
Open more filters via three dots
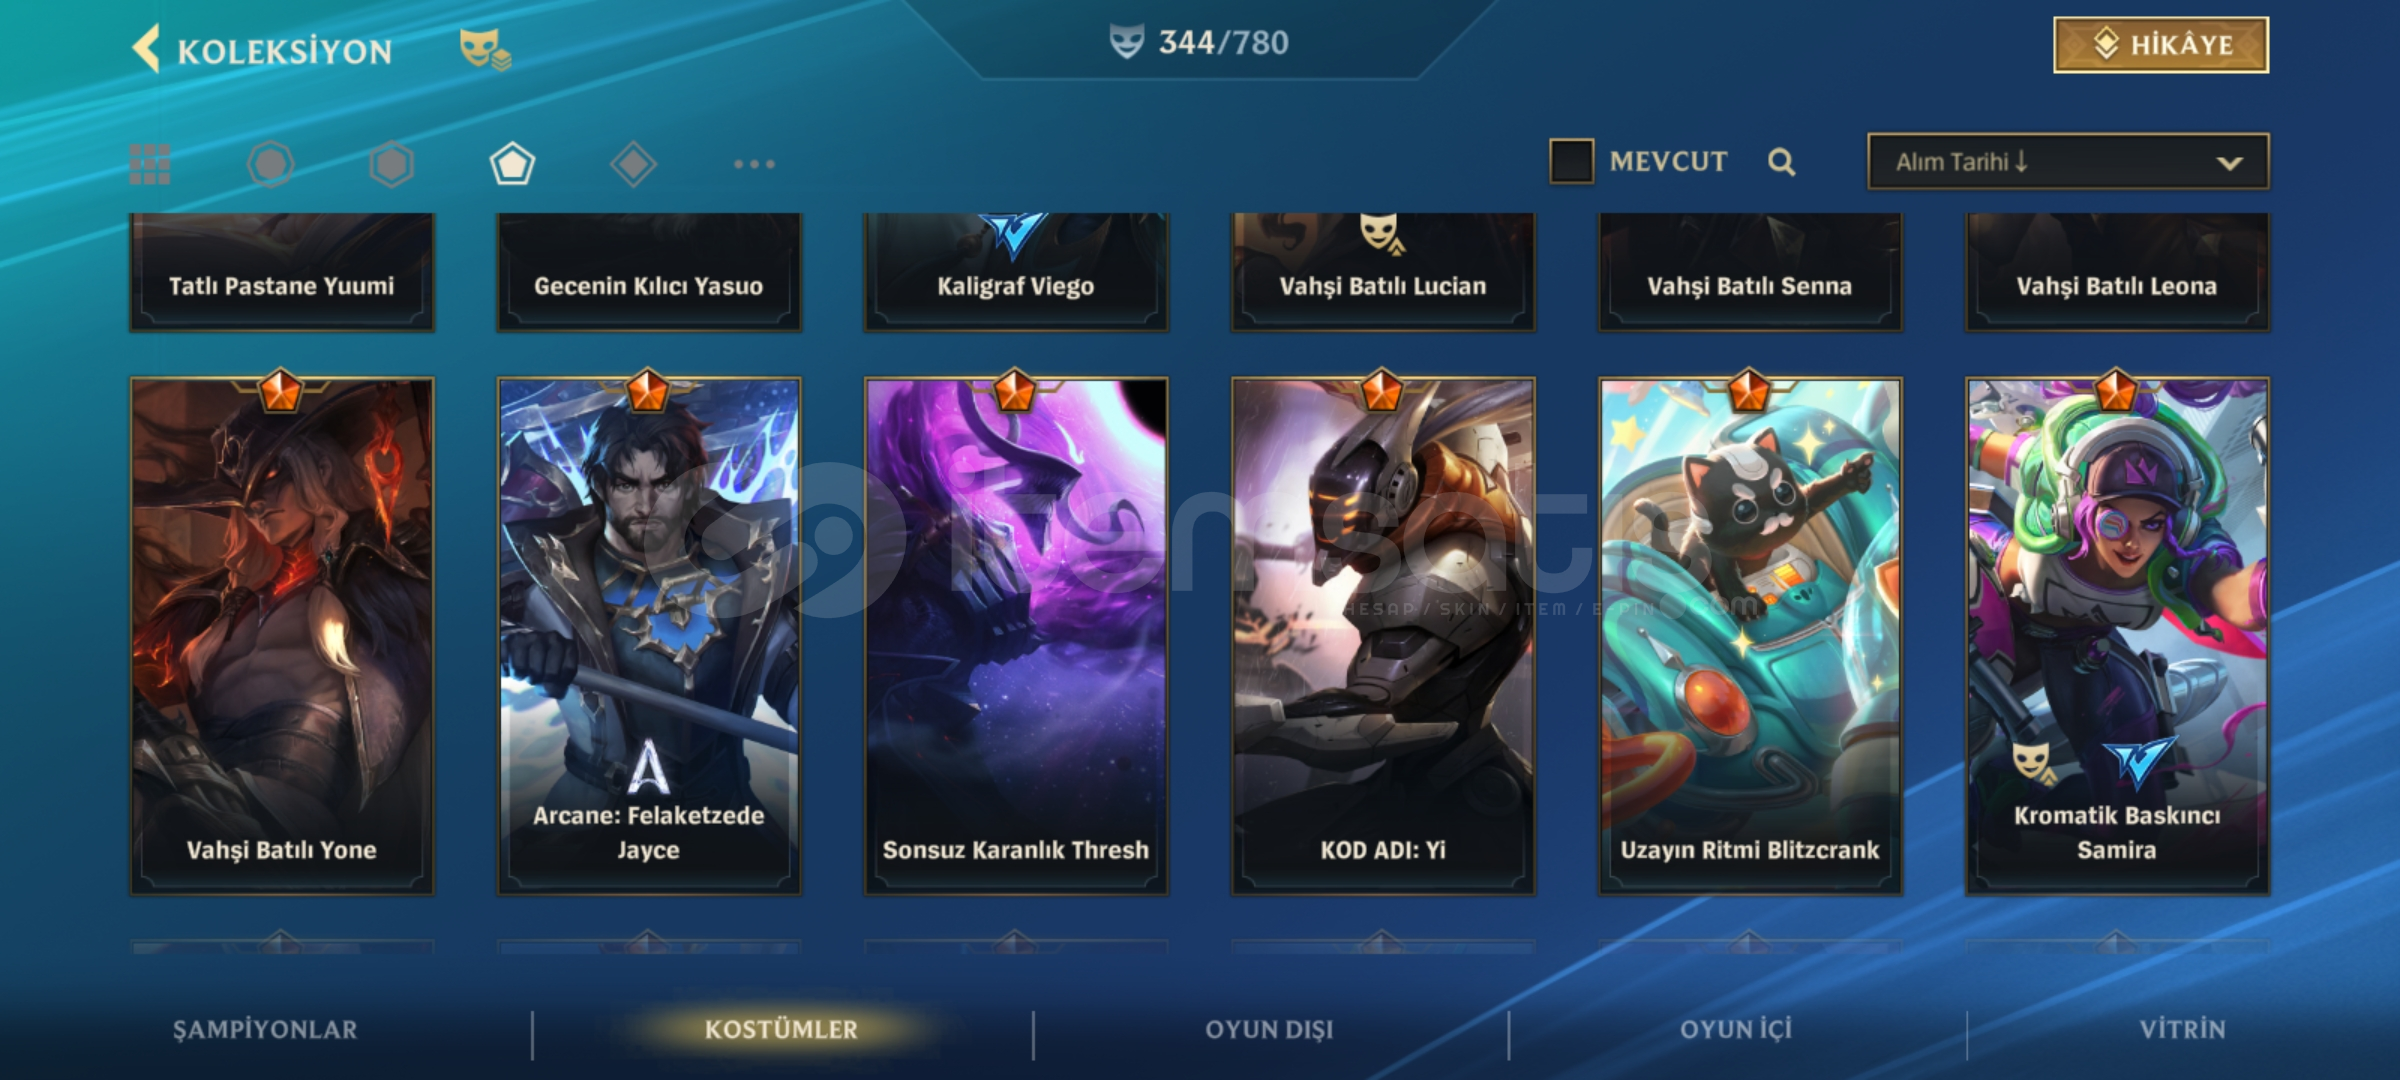tap(754, 164)
